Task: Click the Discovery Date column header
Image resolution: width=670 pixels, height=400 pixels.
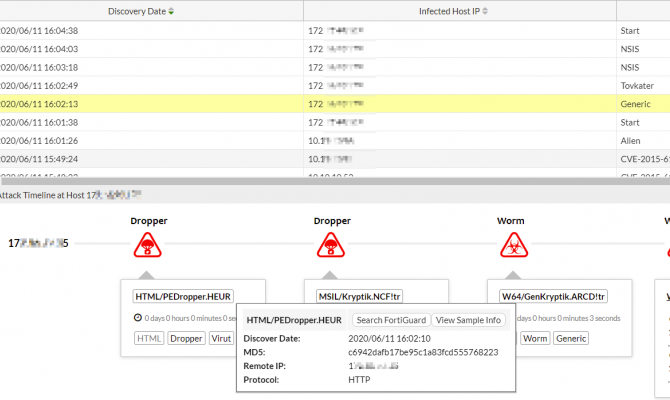Action: pyautogui.click(x=152, y=11)
